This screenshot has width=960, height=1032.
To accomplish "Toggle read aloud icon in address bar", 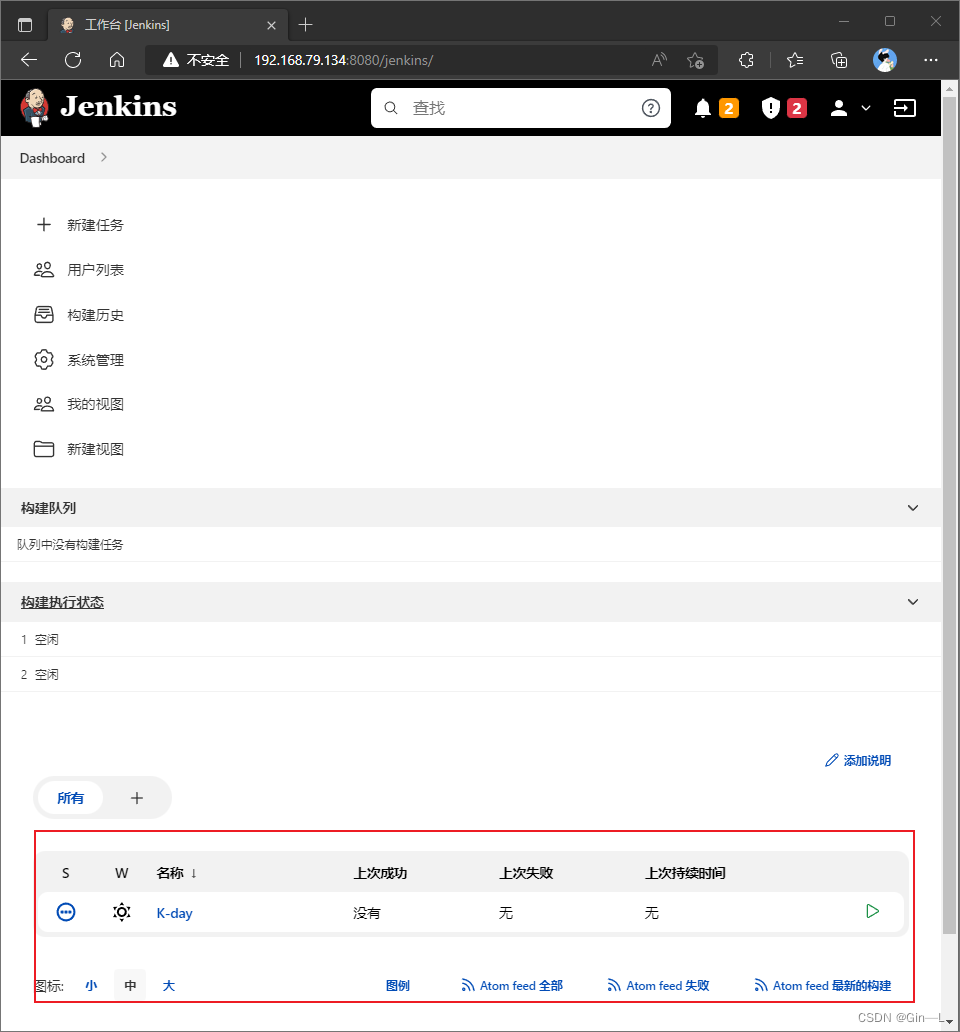I will click(x=659, y=60).
